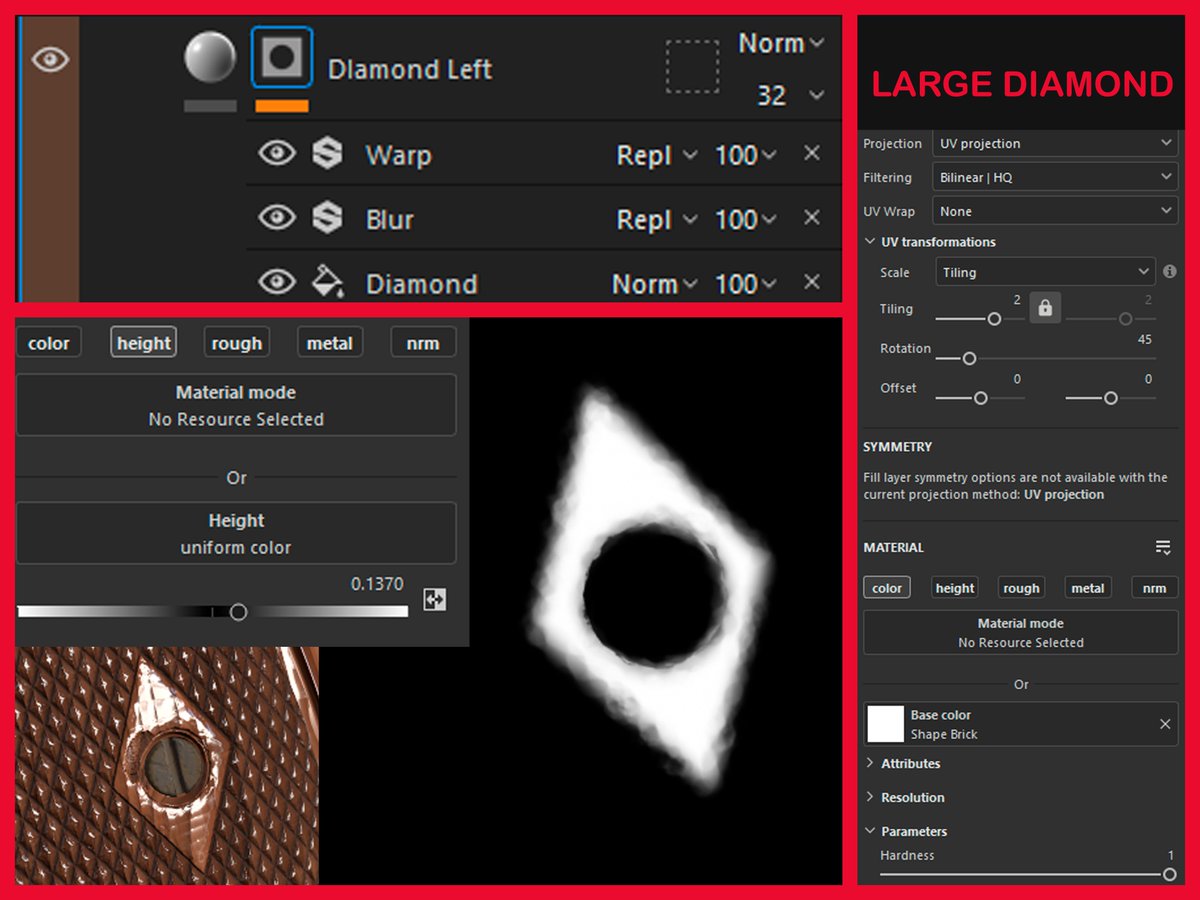Select the Diamond Left layer name

pyautogui.click(x=410, y=69)
